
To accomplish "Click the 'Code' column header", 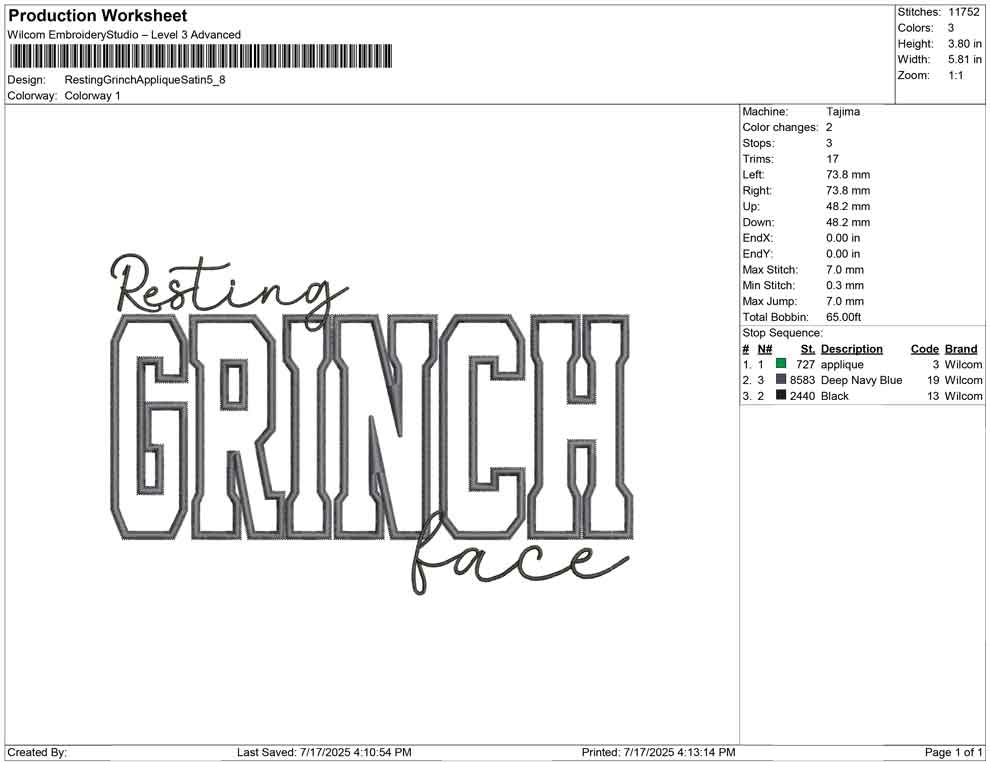I will coord(925,348).
